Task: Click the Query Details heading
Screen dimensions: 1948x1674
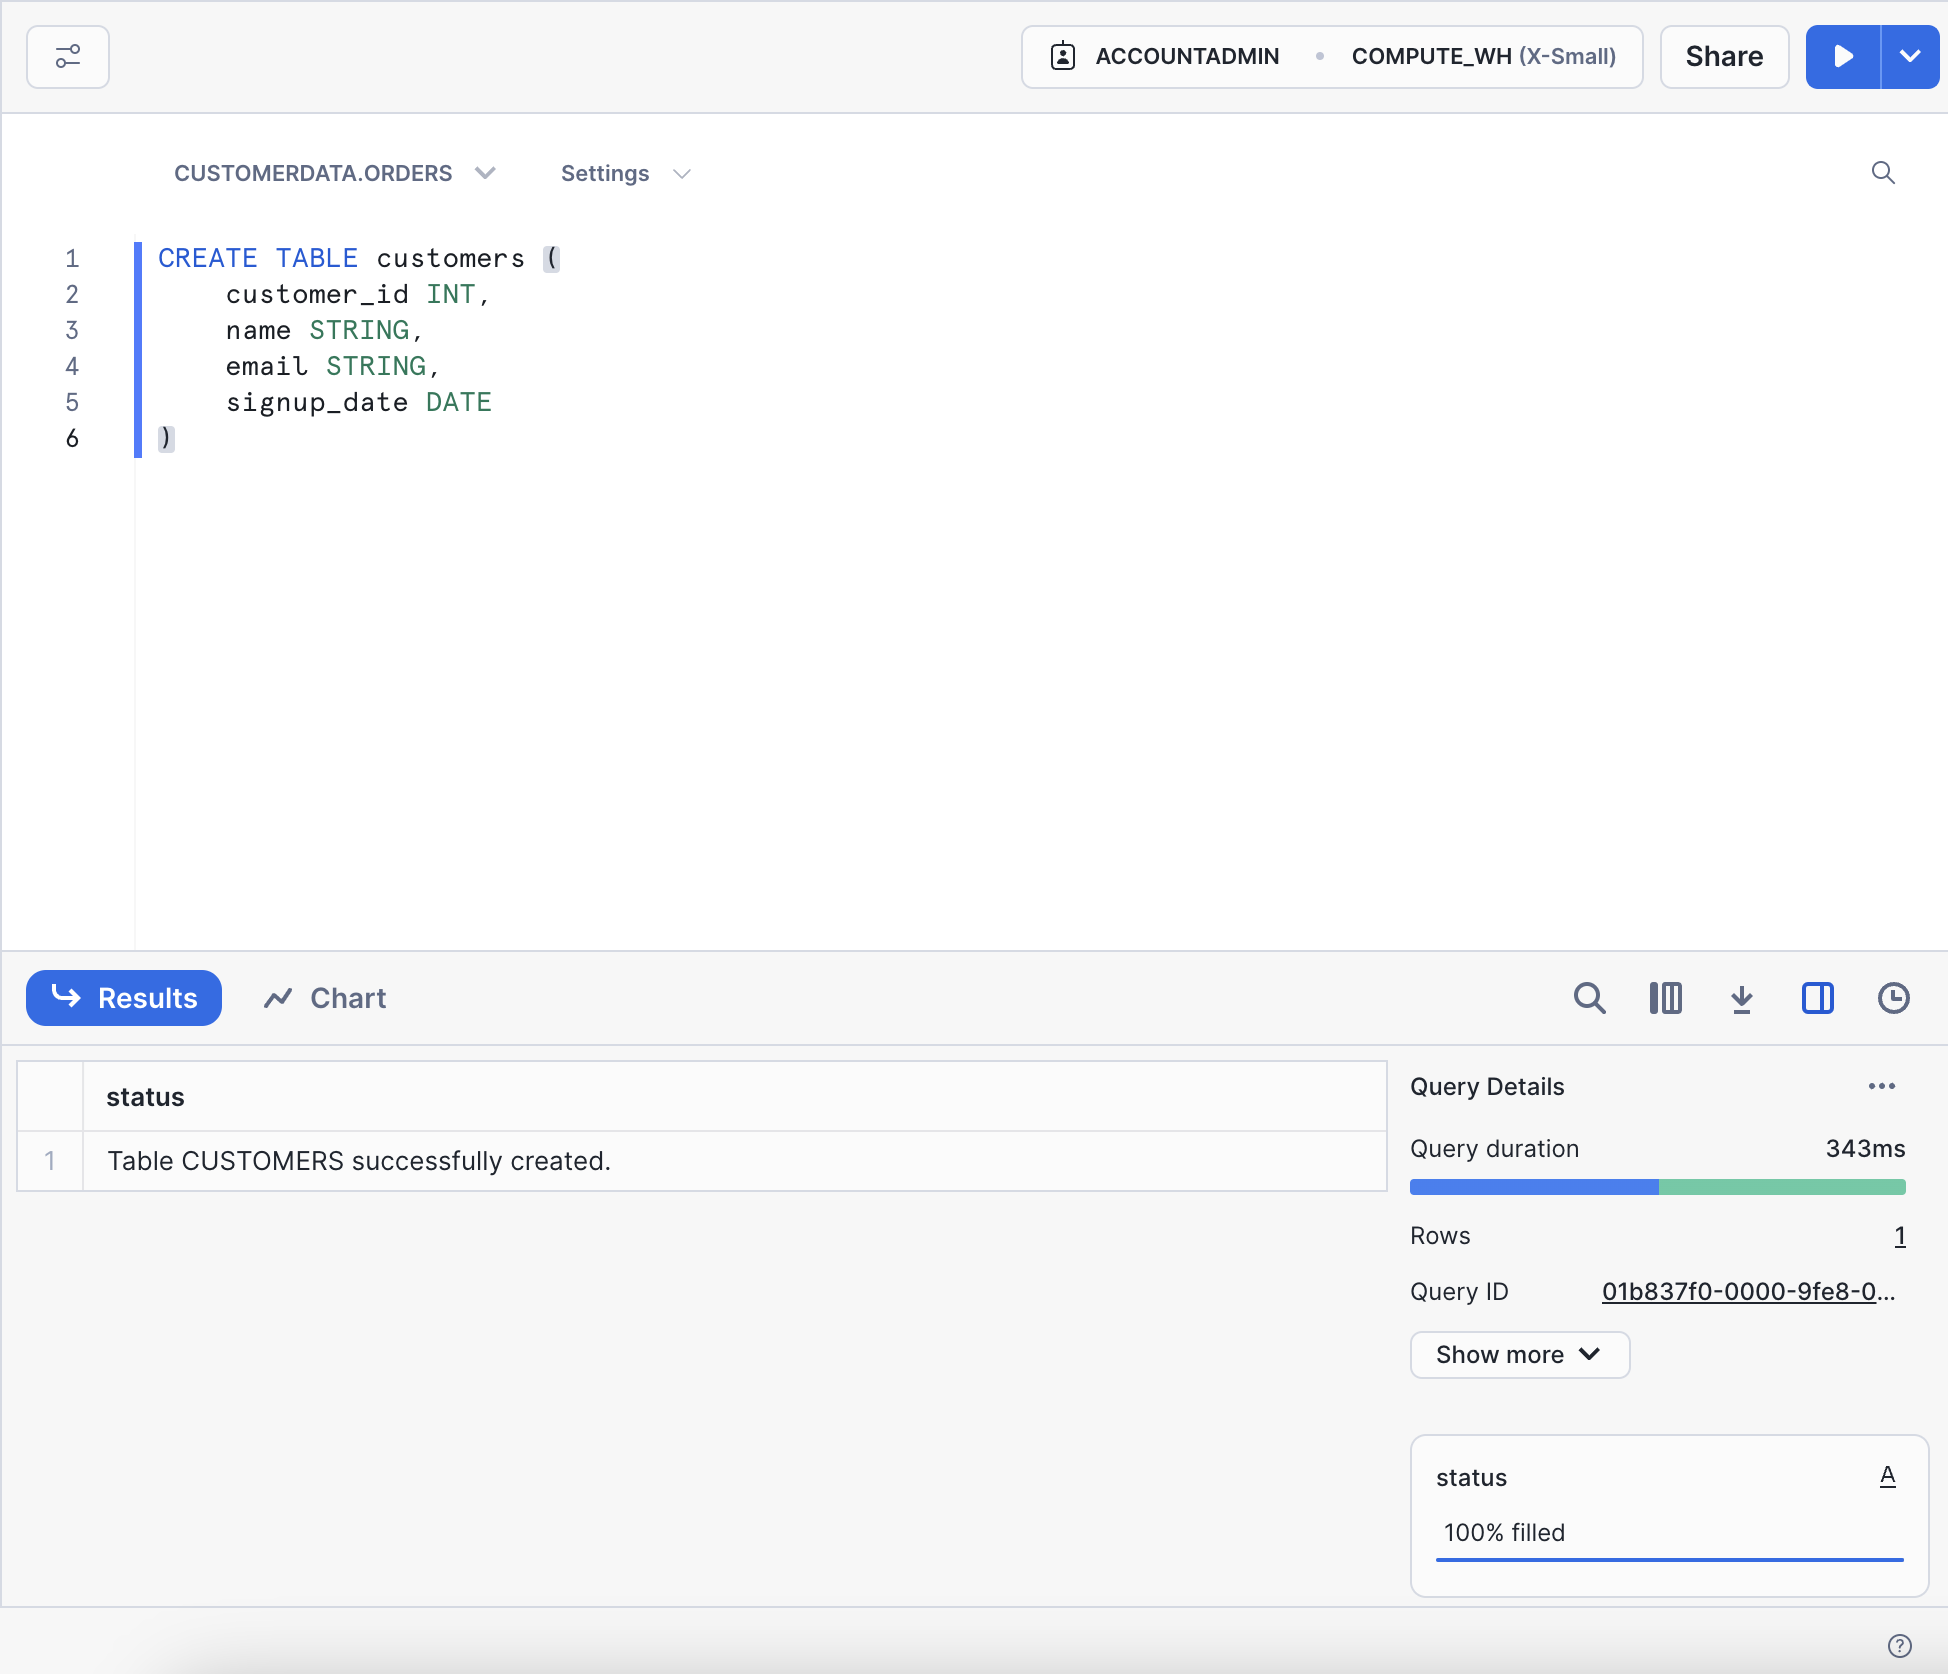Action: (1487, 1087)
